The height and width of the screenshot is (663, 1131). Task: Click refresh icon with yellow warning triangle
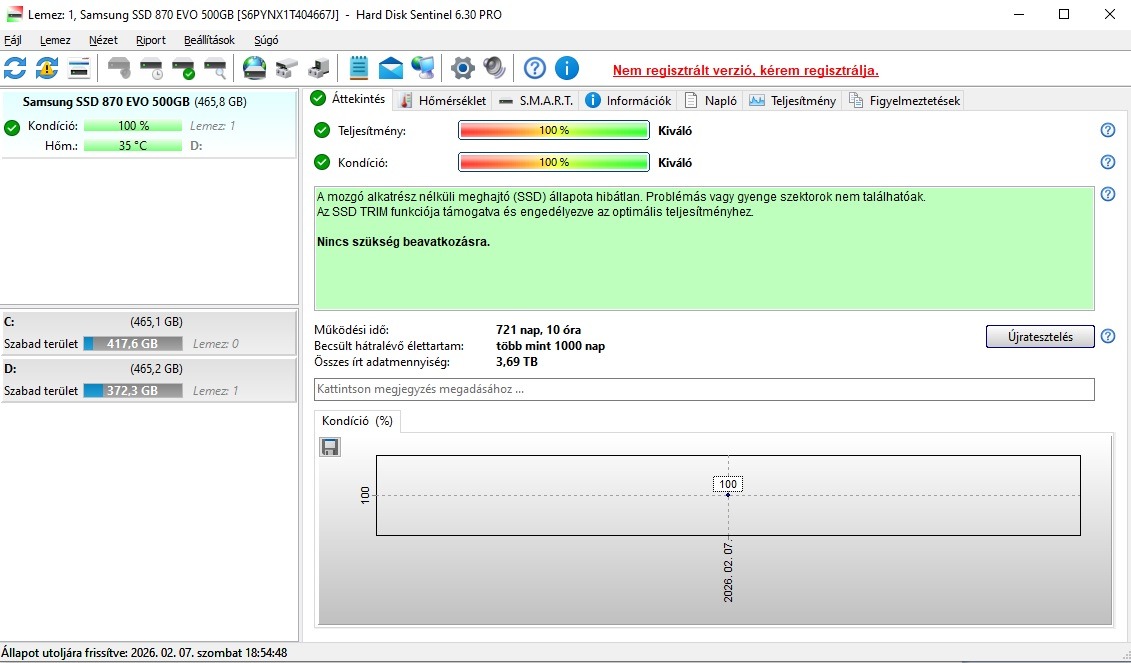47,69
